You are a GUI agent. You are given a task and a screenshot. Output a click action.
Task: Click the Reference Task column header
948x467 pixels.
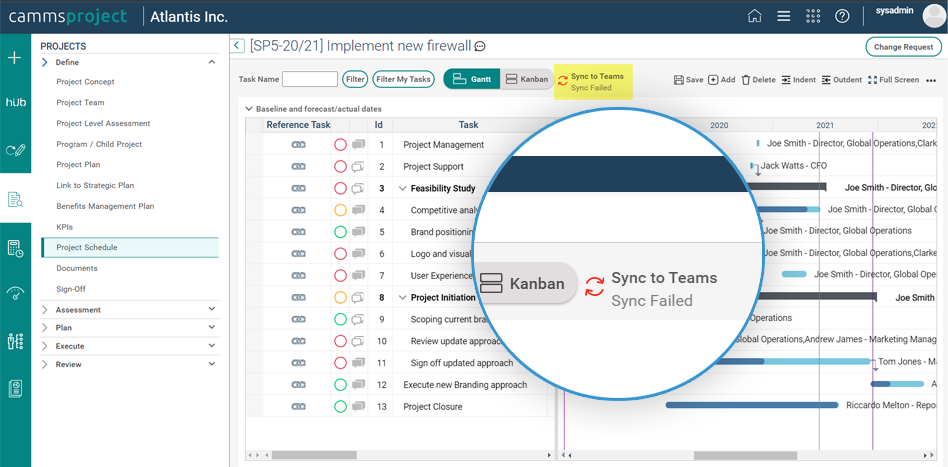pyautogui.click(x=299, y=125)
